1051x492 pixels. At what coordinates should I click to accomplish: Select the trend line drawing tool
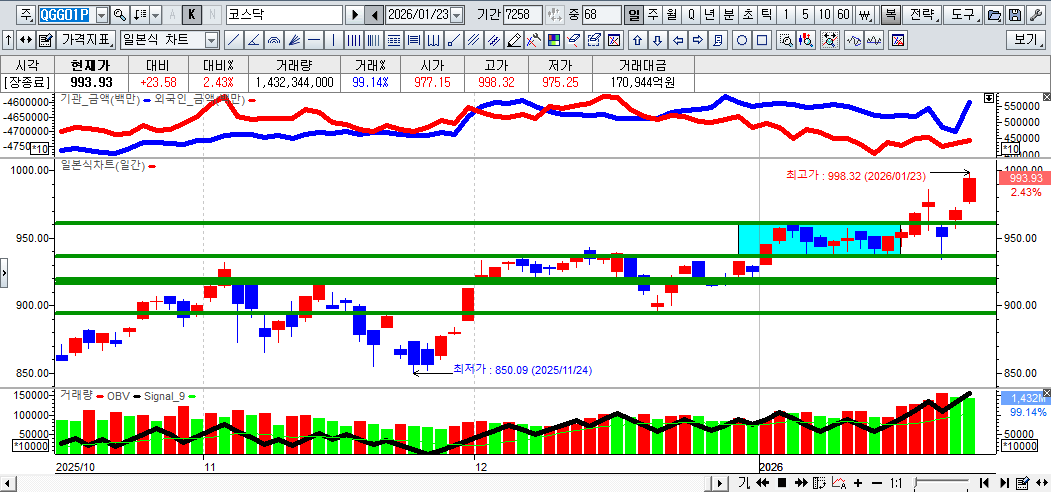[x=232, y=41]
